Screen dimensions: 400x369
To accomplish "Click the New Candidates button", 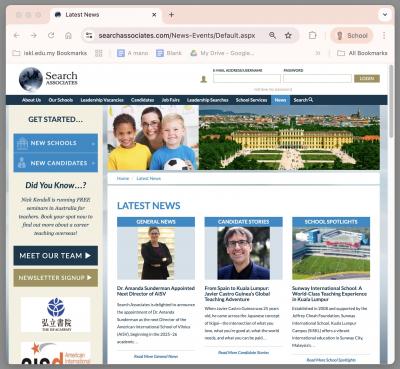I will click(x=56, y=163).
